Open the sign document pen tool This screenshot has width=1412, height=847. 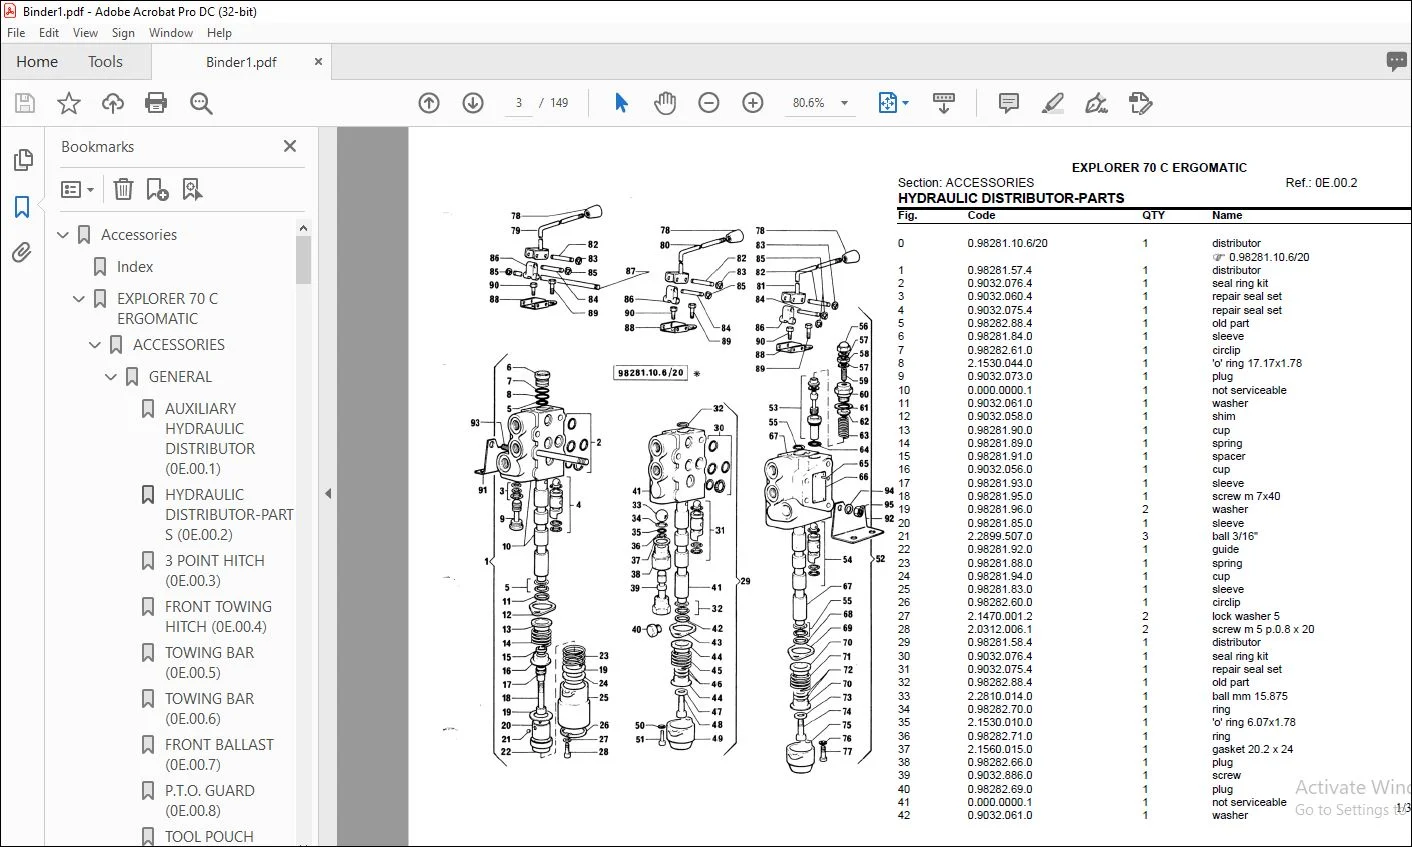pyautogui.click(x=1096, y=103)
